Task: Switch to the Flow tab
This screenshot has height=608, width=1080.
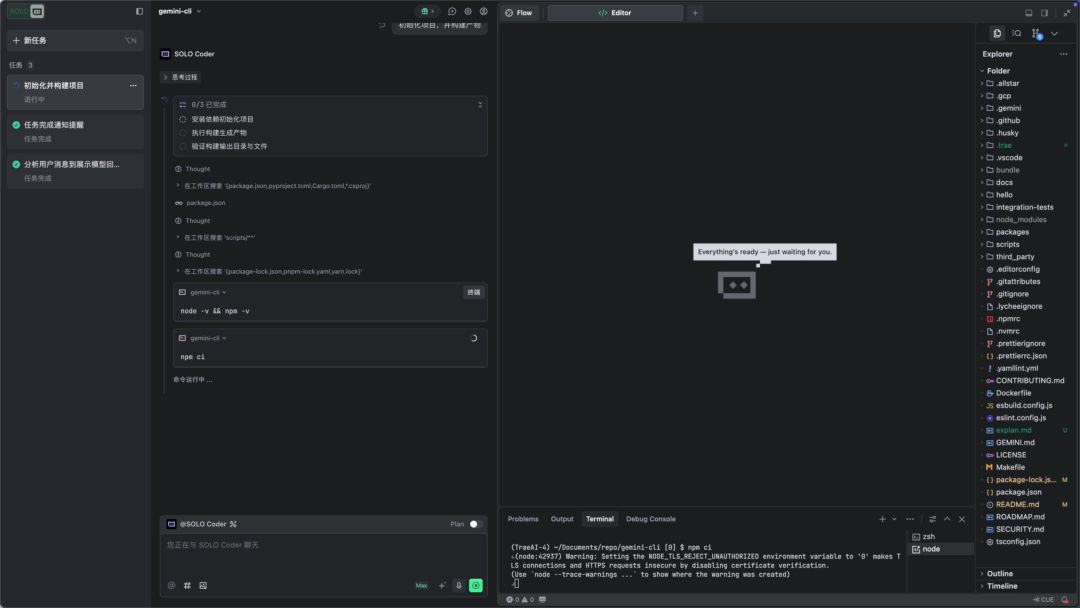Action: click(x=519, y=12)
